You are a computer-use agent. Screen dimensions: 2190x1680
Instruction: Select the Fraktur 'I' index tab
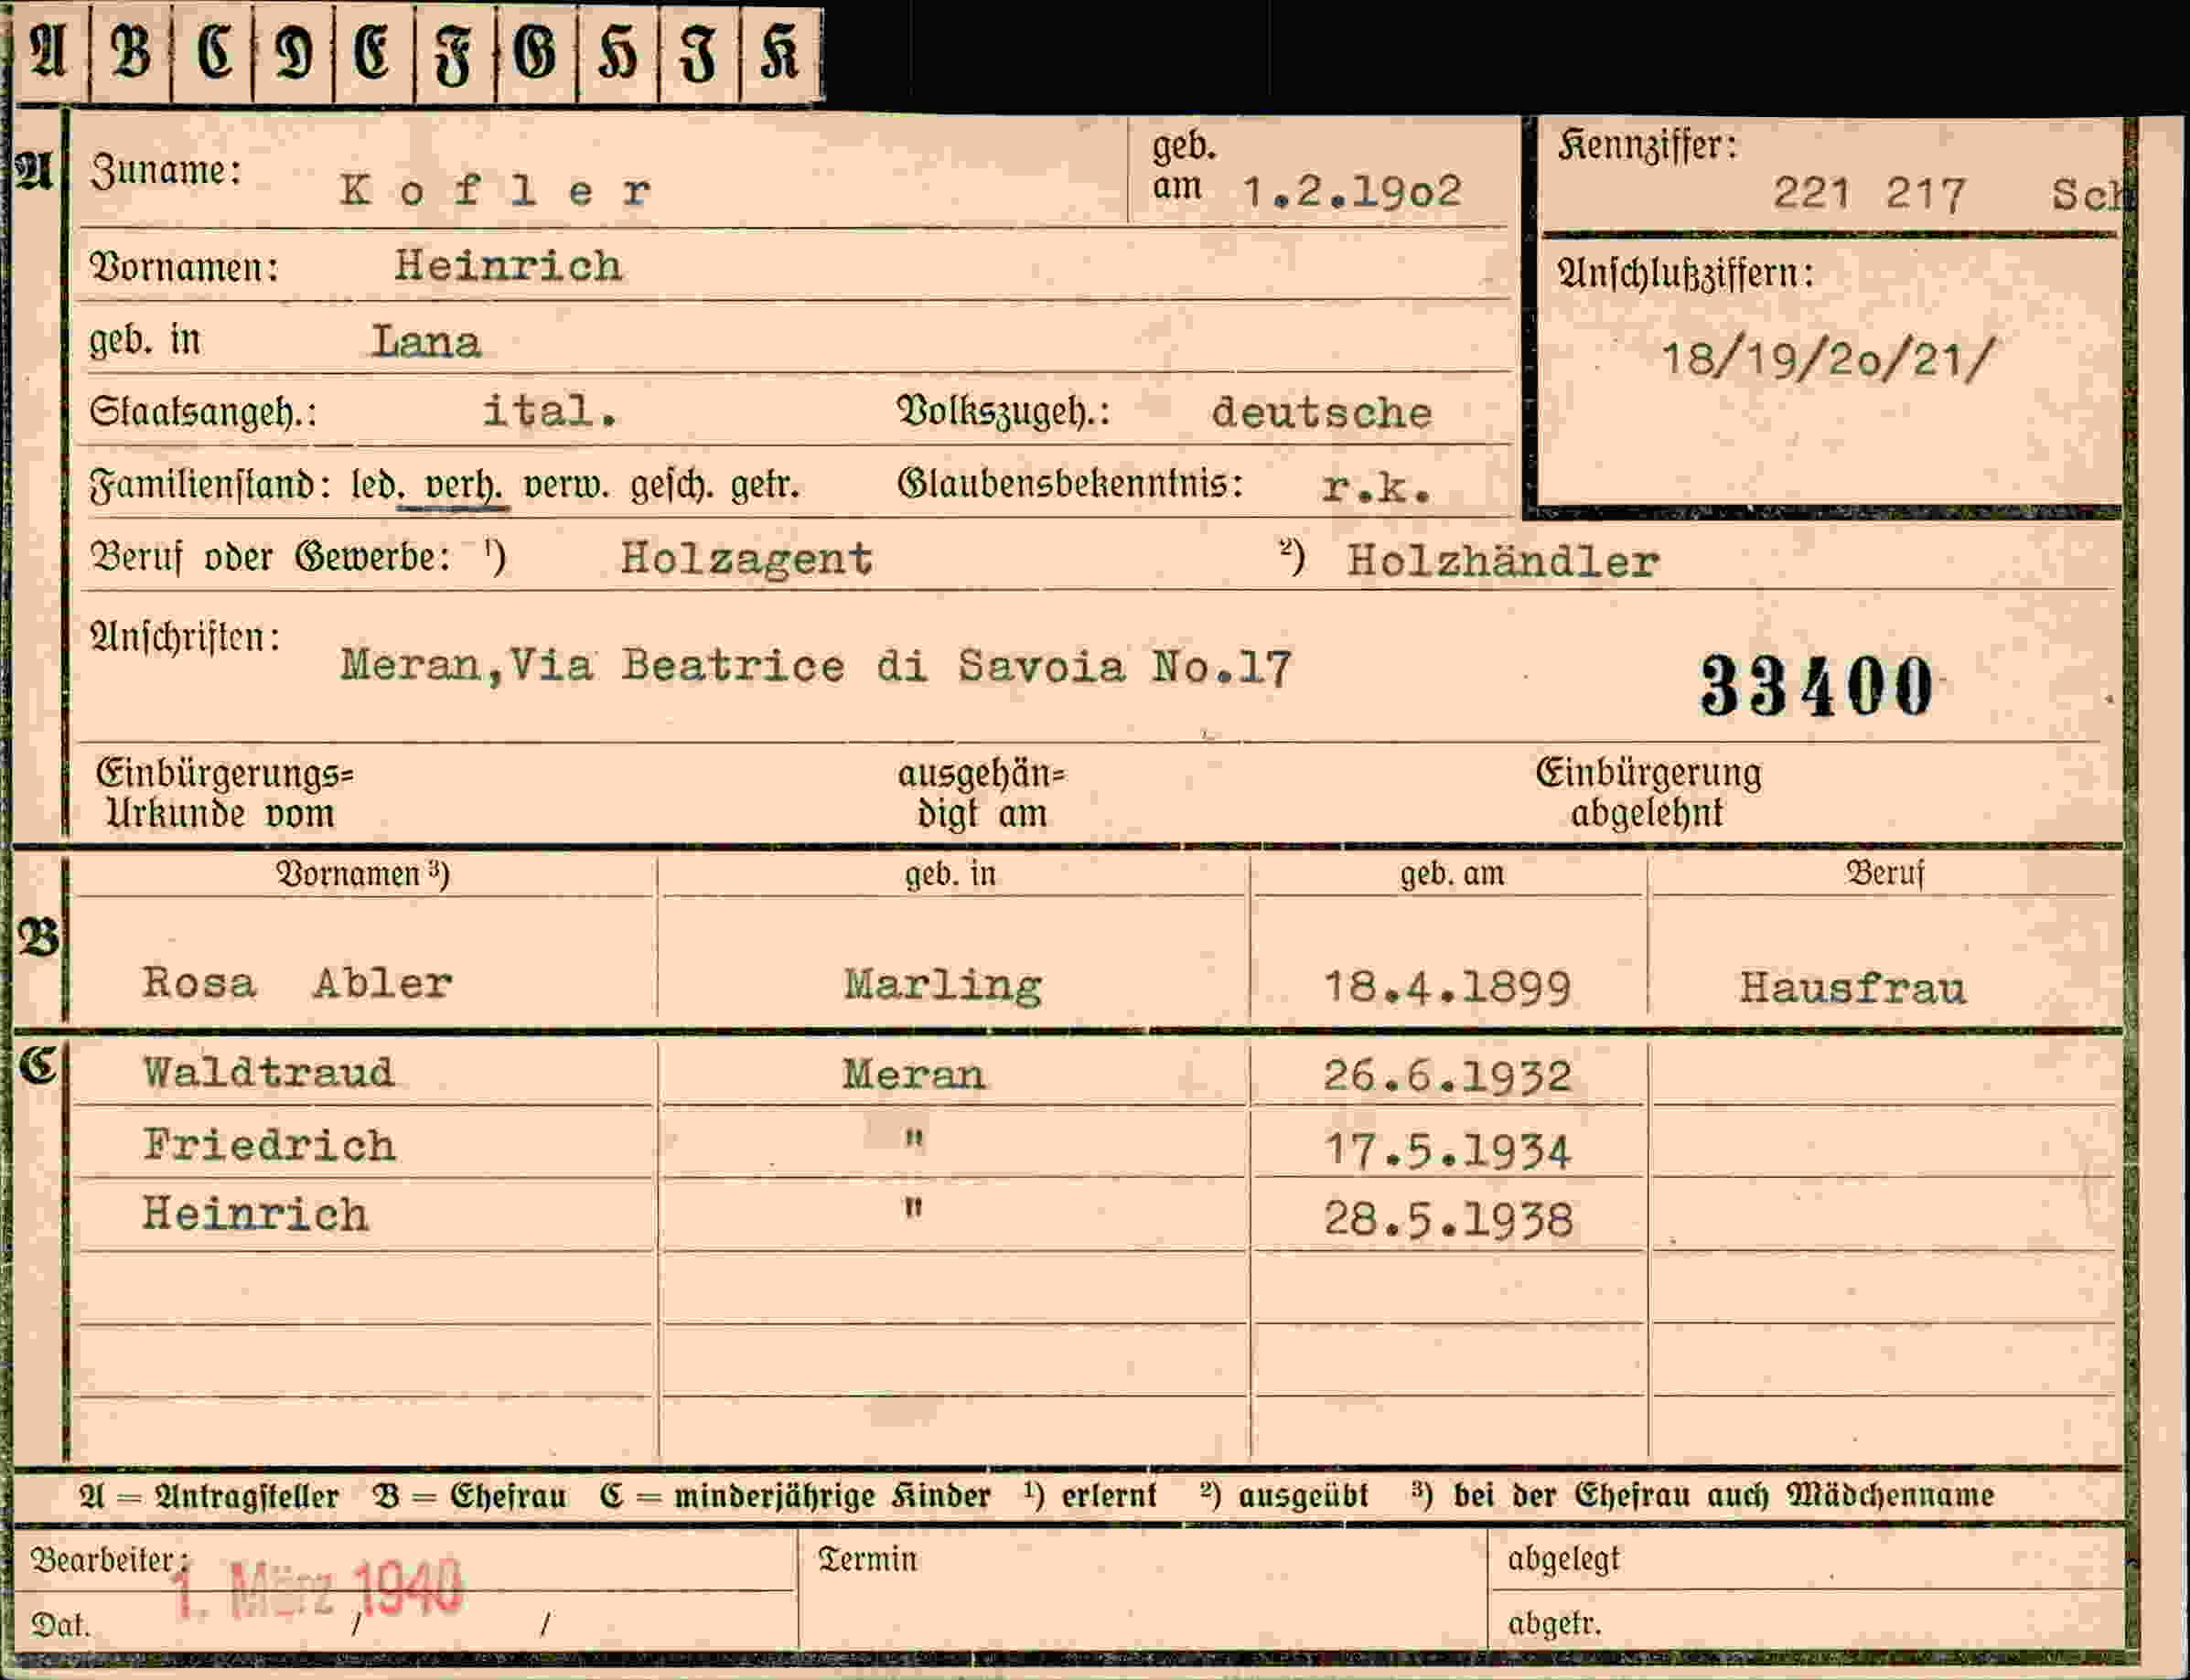pyautogui.click(x=699, y=53)
